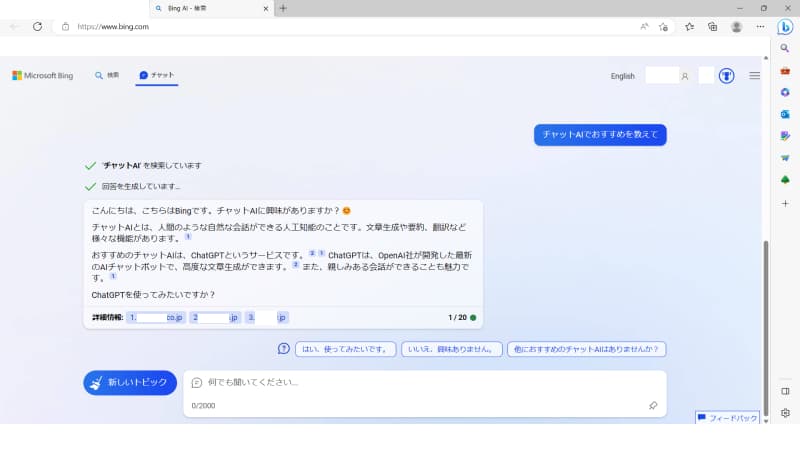
Task: Toggle the sidebar panel layout icon
Action: pos(785,391)
